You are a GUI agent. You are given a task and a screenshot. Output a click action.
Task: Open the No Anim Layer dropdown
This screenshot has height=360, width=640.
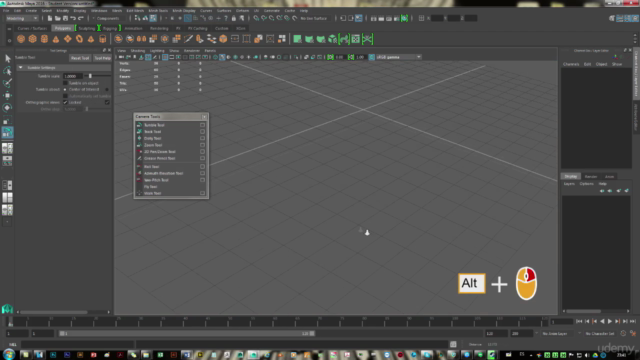coord(558,333)
